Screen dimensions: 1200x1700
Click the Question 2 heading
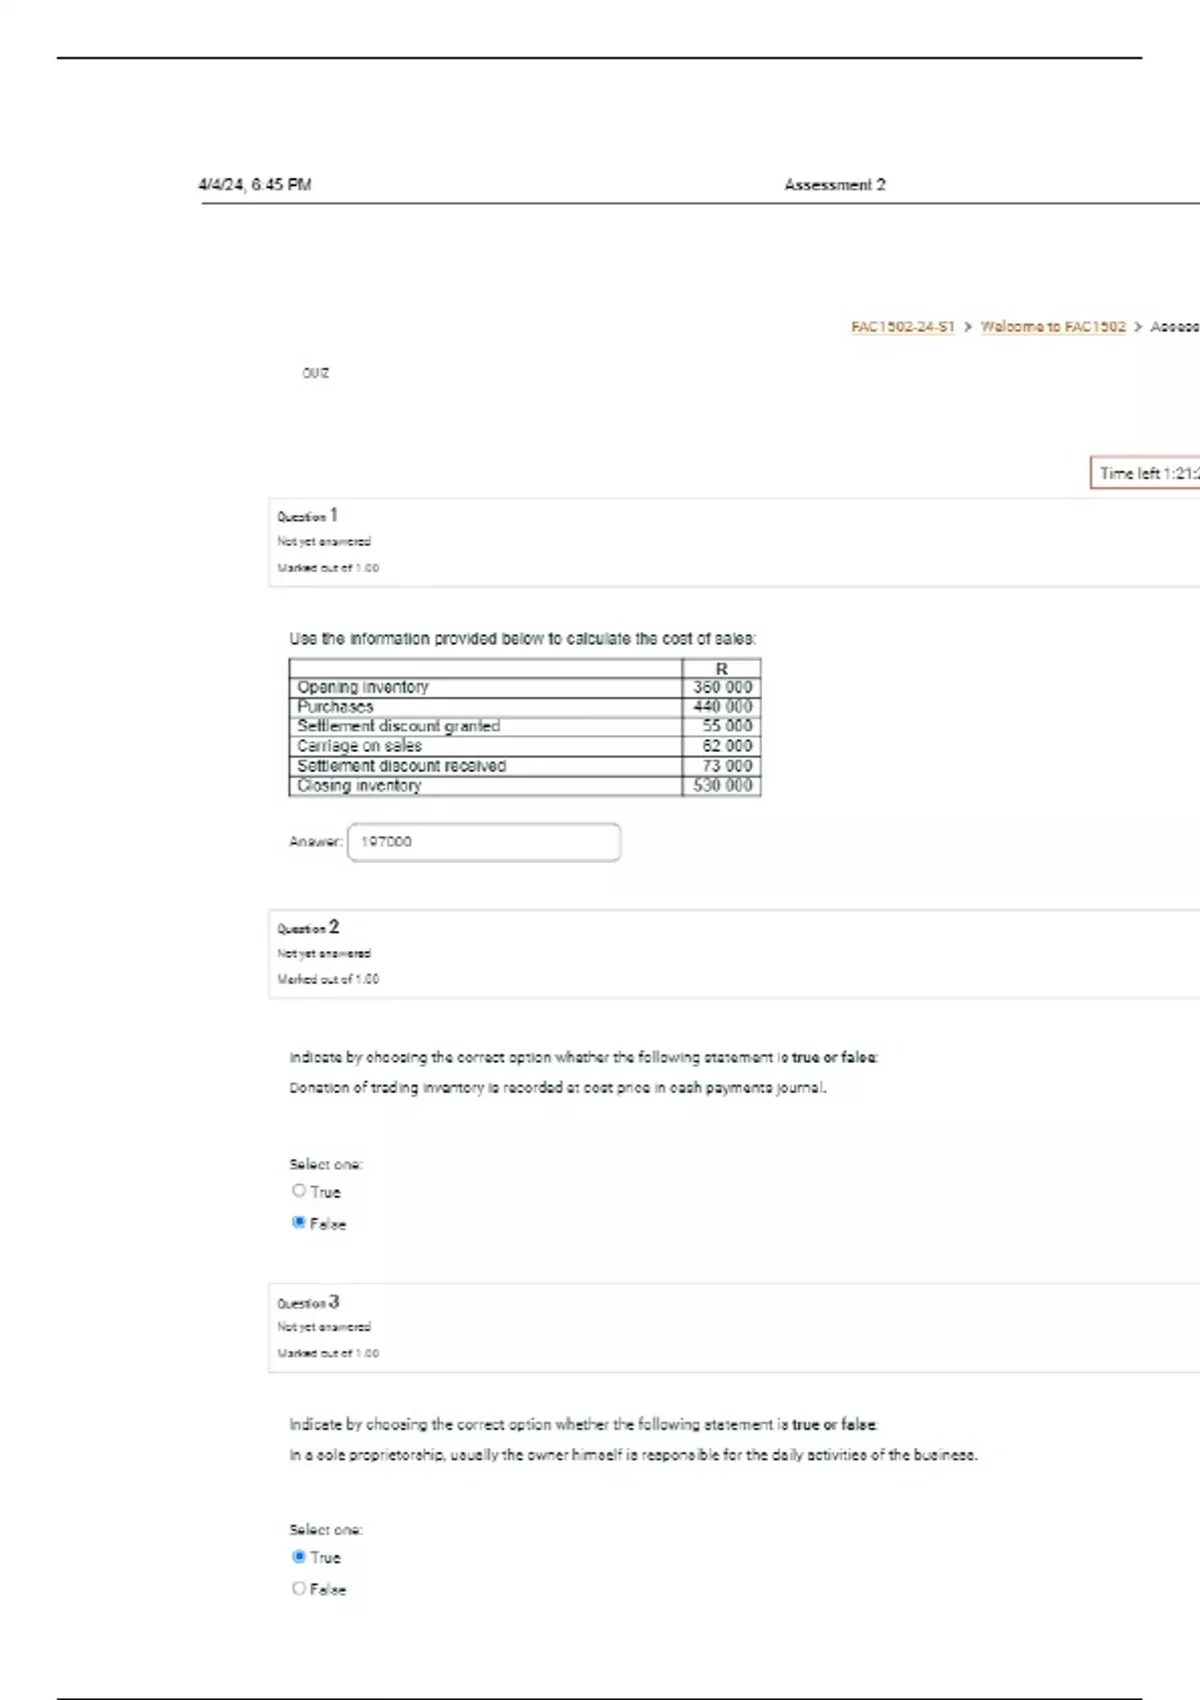coord(308,928)
